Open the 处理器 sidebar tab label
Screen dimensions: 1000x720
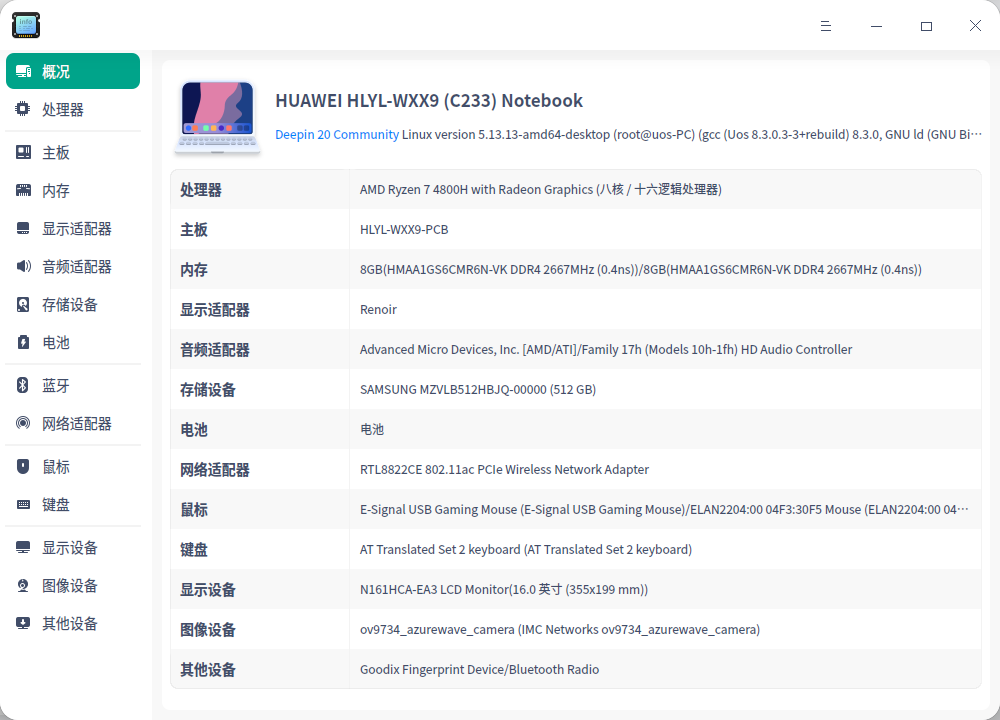point(62,110)
